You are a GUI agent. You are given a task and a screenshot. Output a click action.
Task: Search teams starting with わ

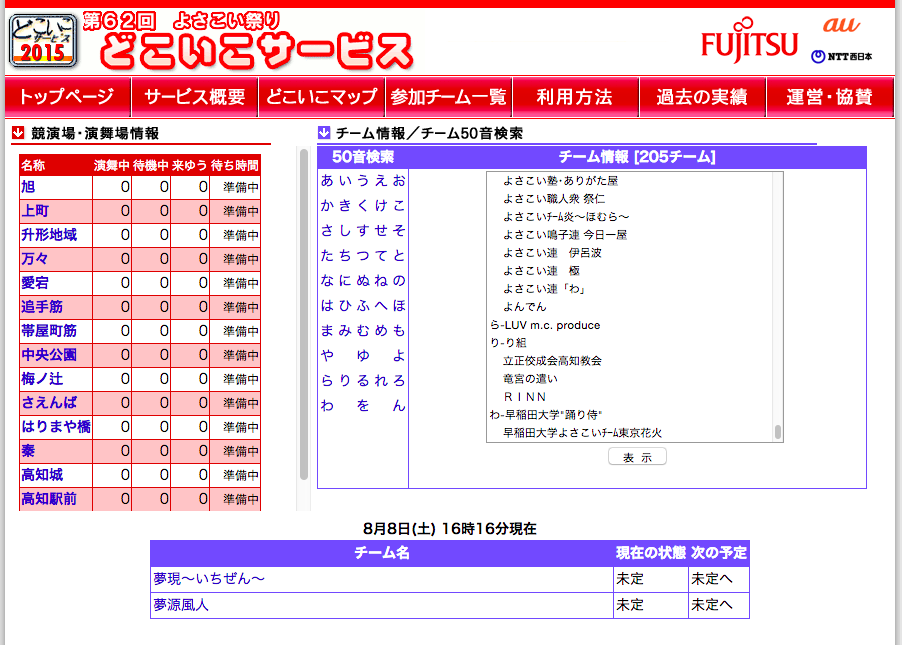(327, 406)
